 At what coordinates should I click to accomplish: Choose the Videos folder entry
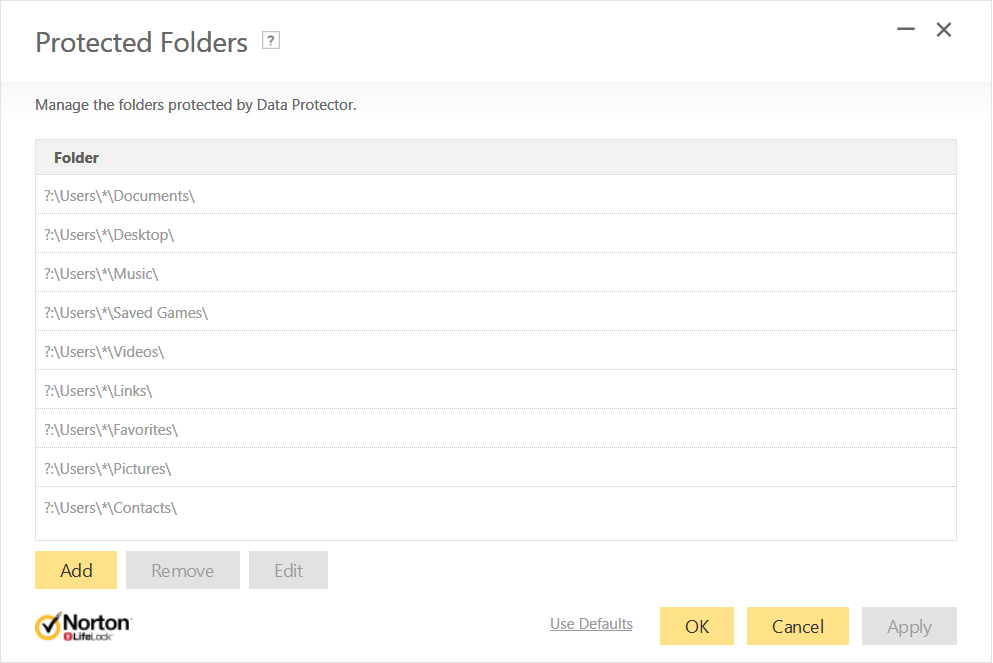pyautogui.click(x=104, y=352)
